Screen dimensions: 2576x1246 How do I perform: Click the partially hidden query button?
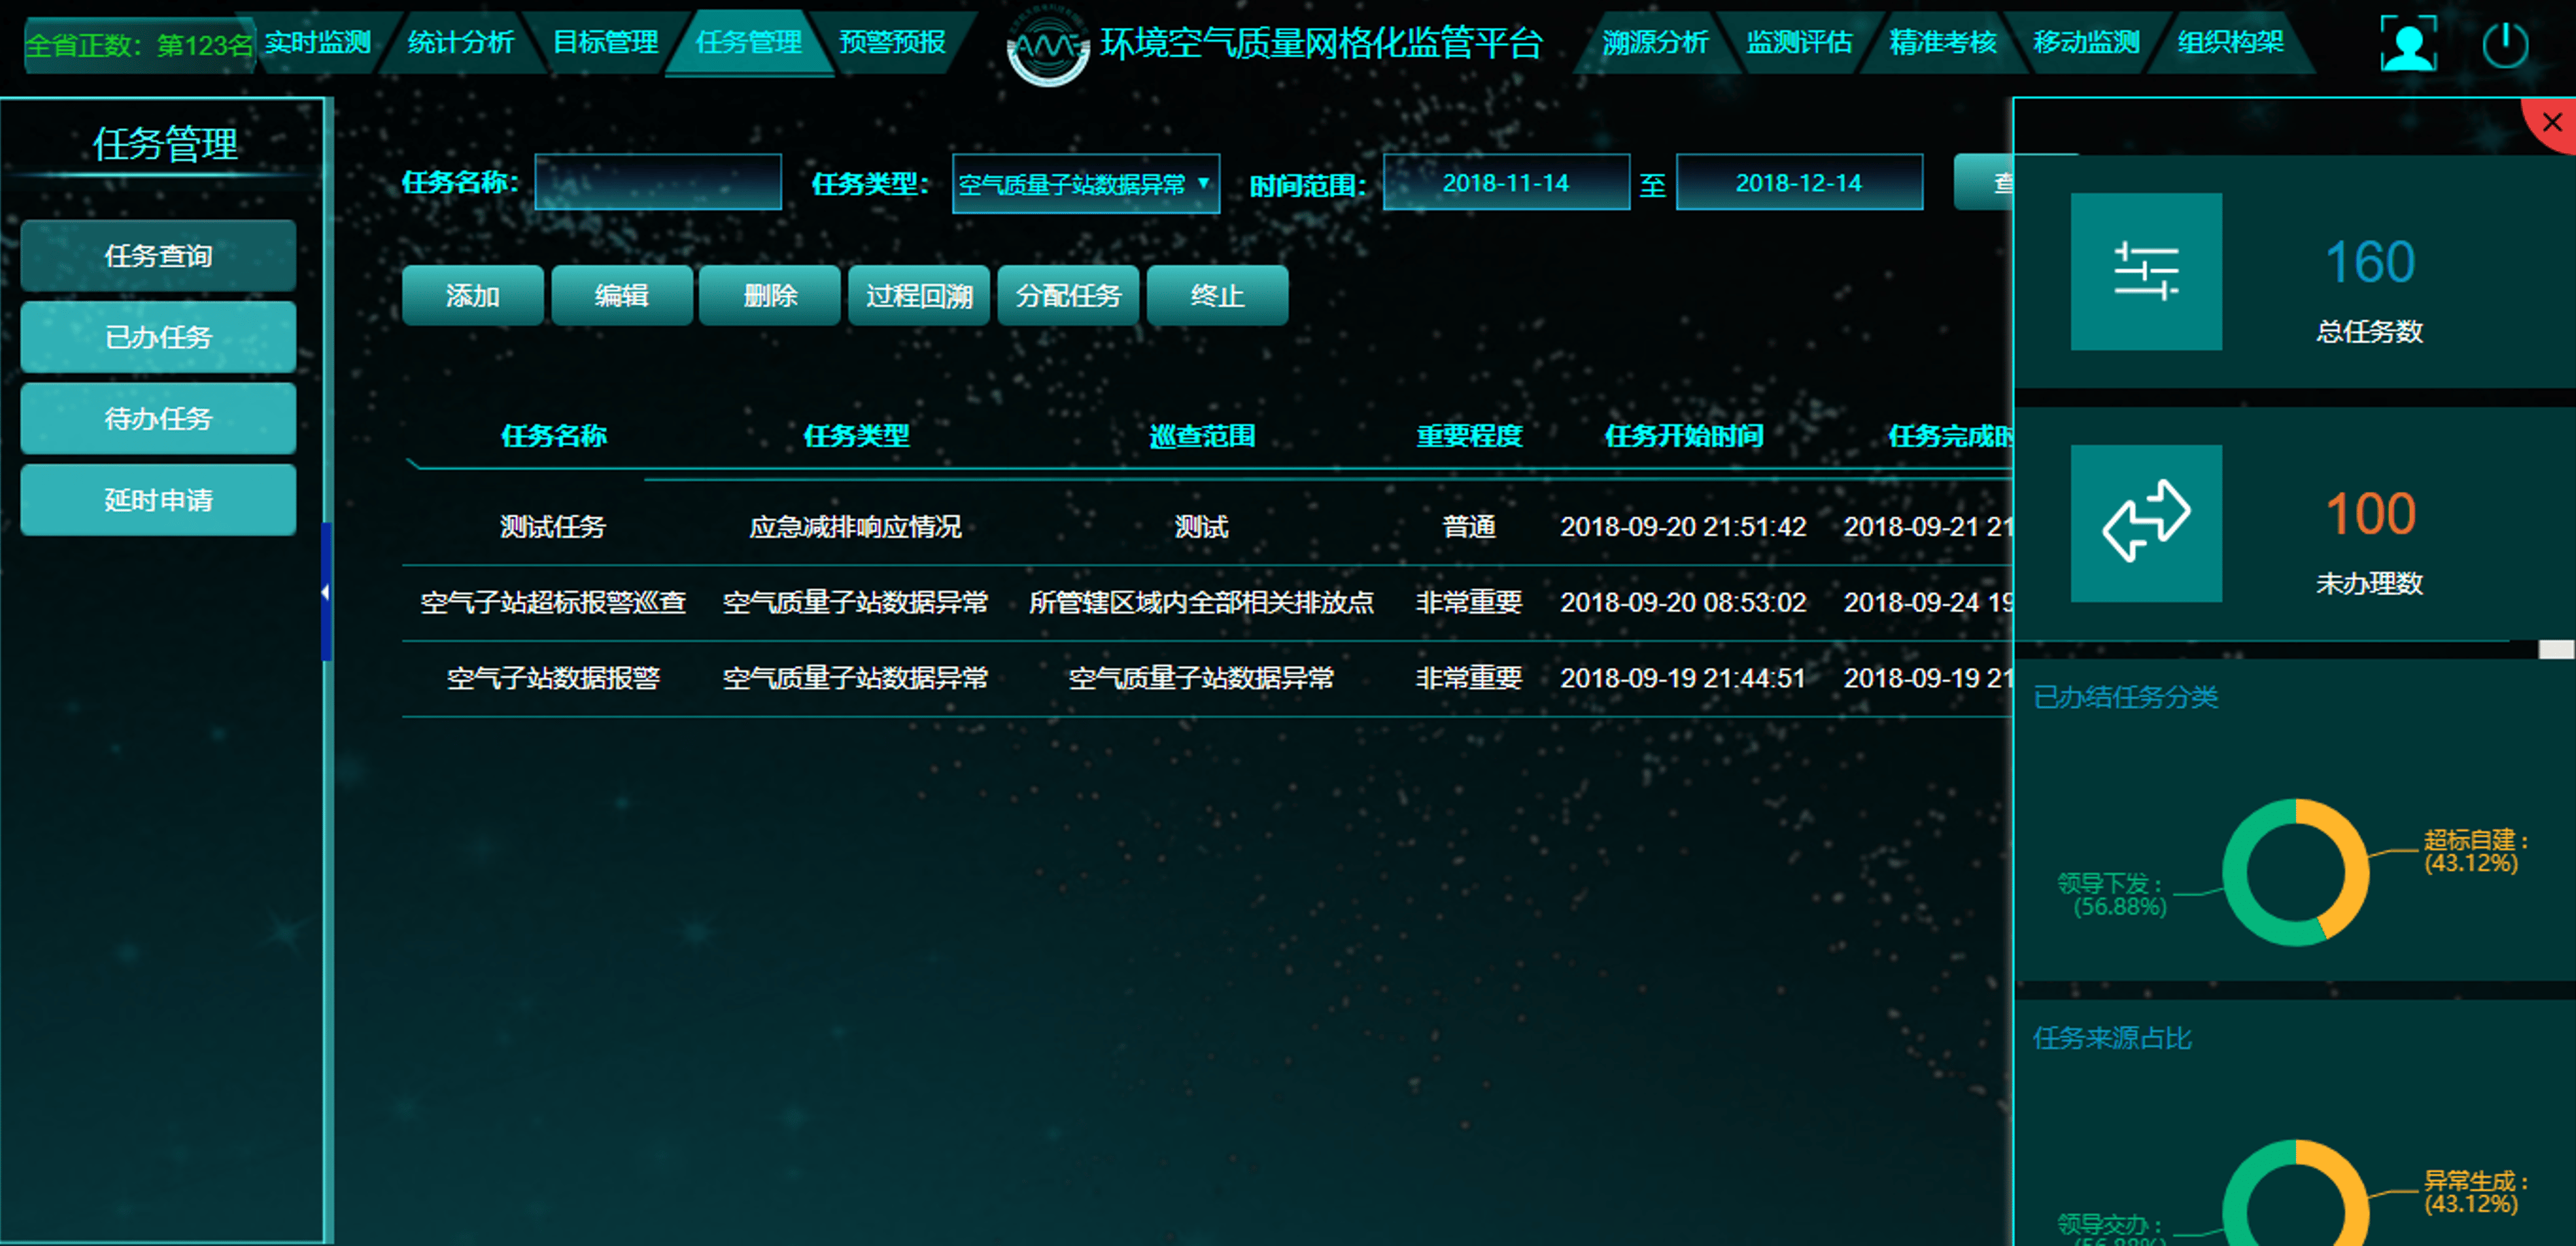click(1984, 183)
